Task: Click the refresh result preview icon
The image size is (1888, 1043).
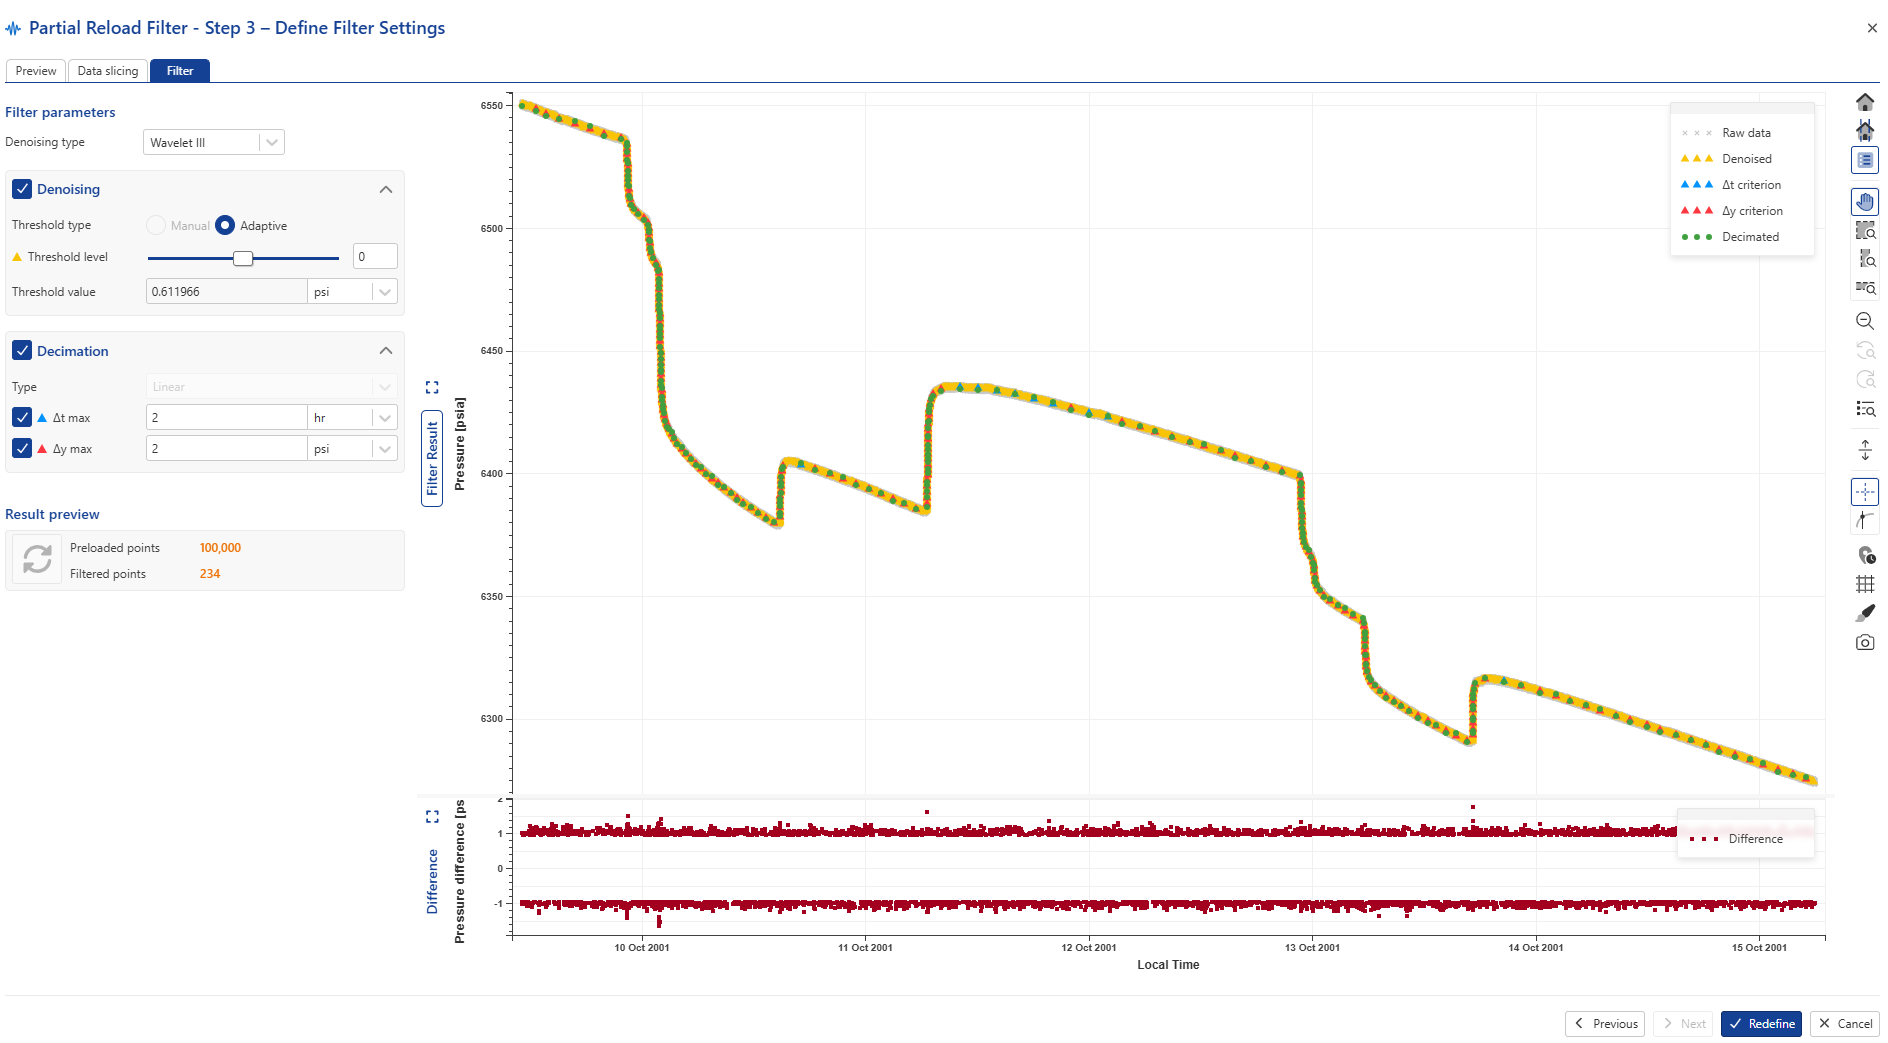Action: tap(38, 560)
